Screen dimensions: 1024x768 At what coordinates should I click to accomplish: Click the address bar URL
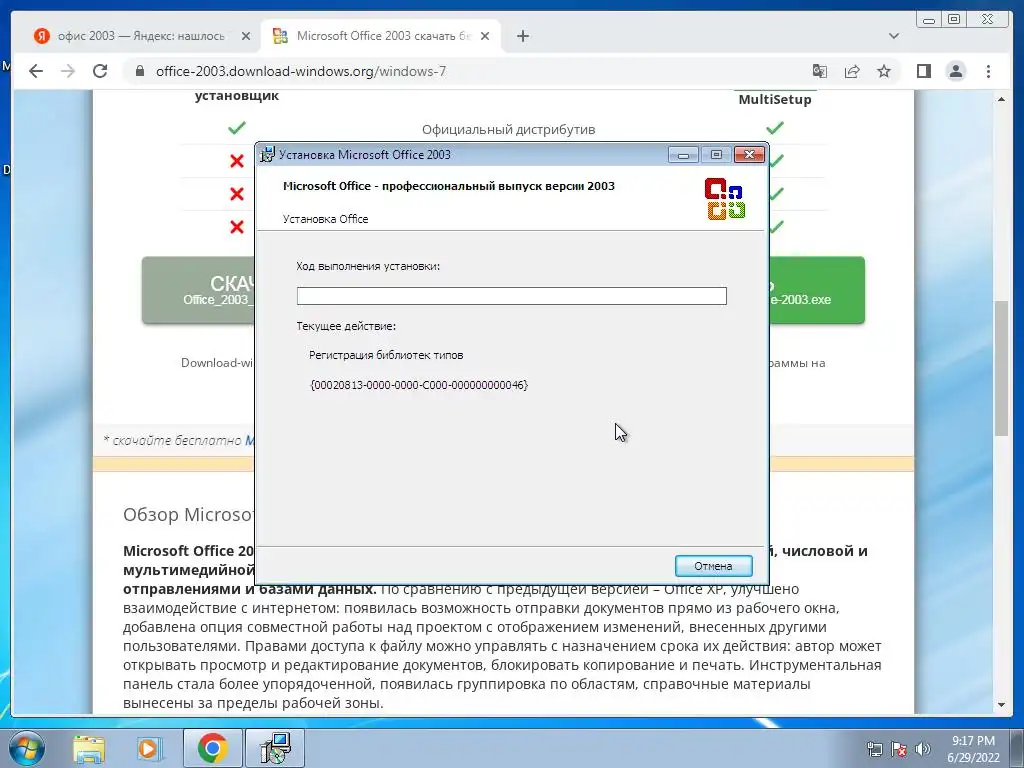coord(300,71)
